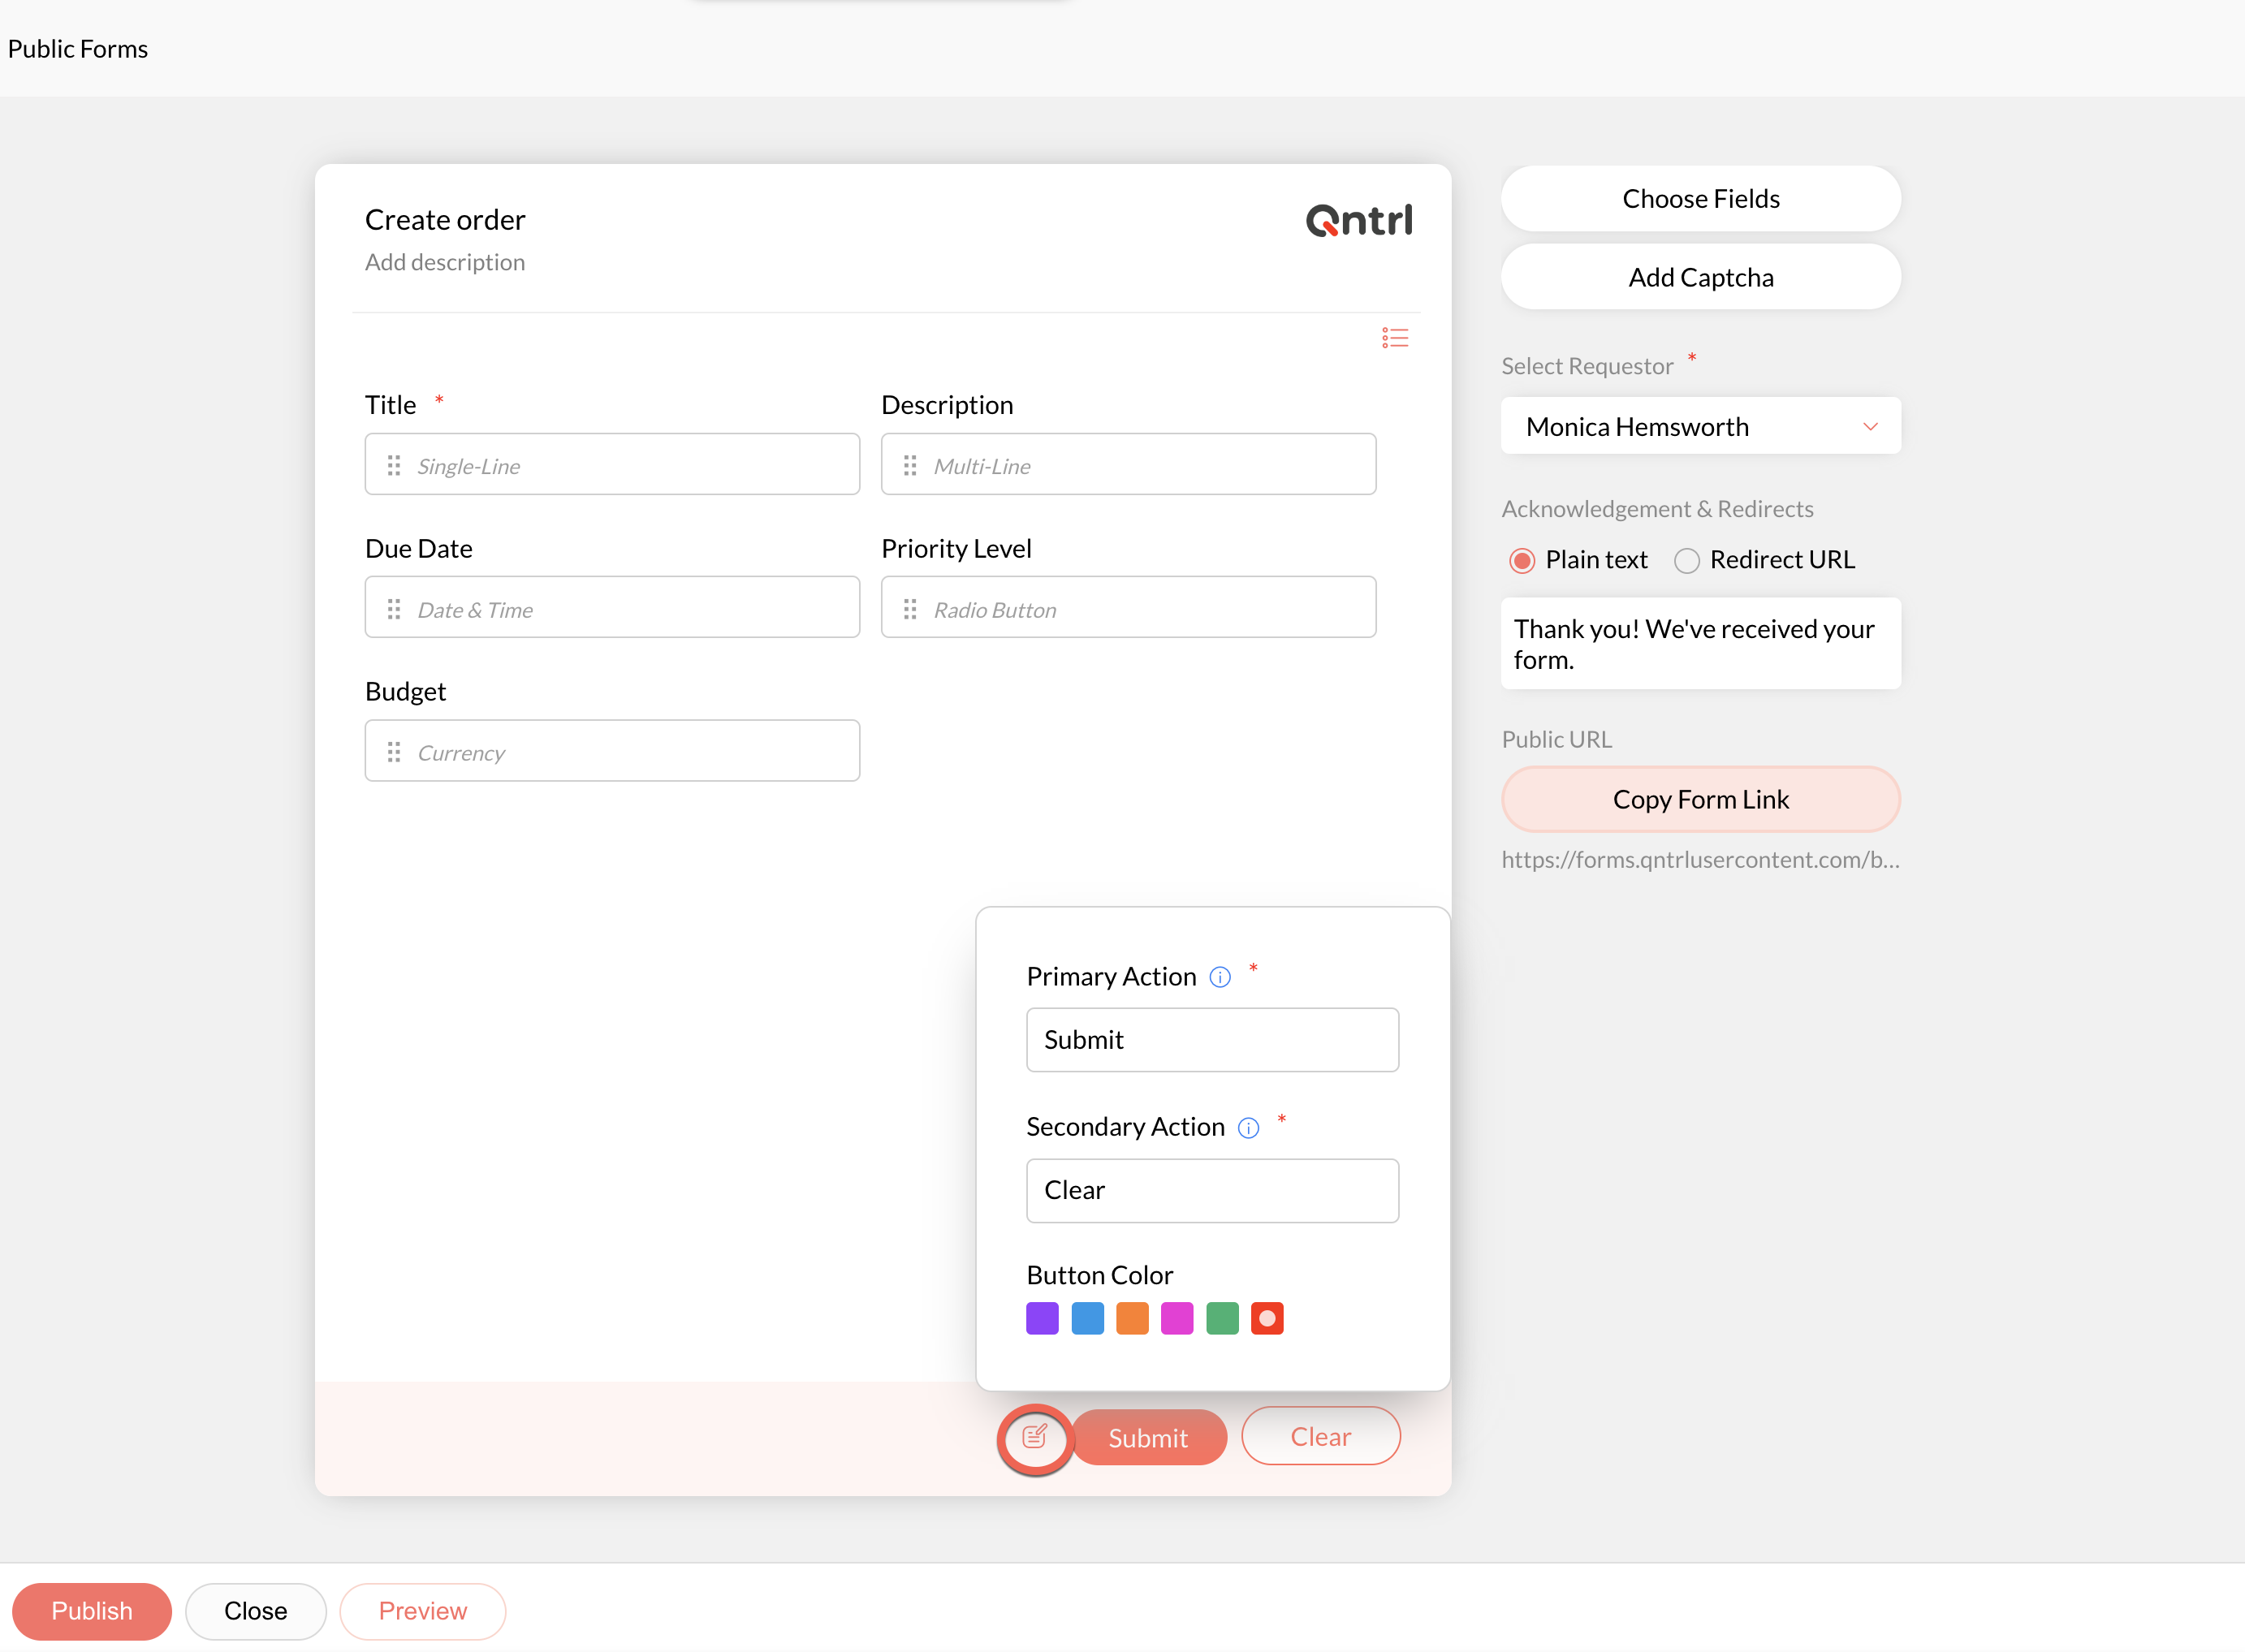
Task: Choose the green button color swatch
Action: coord(1221,1318)
